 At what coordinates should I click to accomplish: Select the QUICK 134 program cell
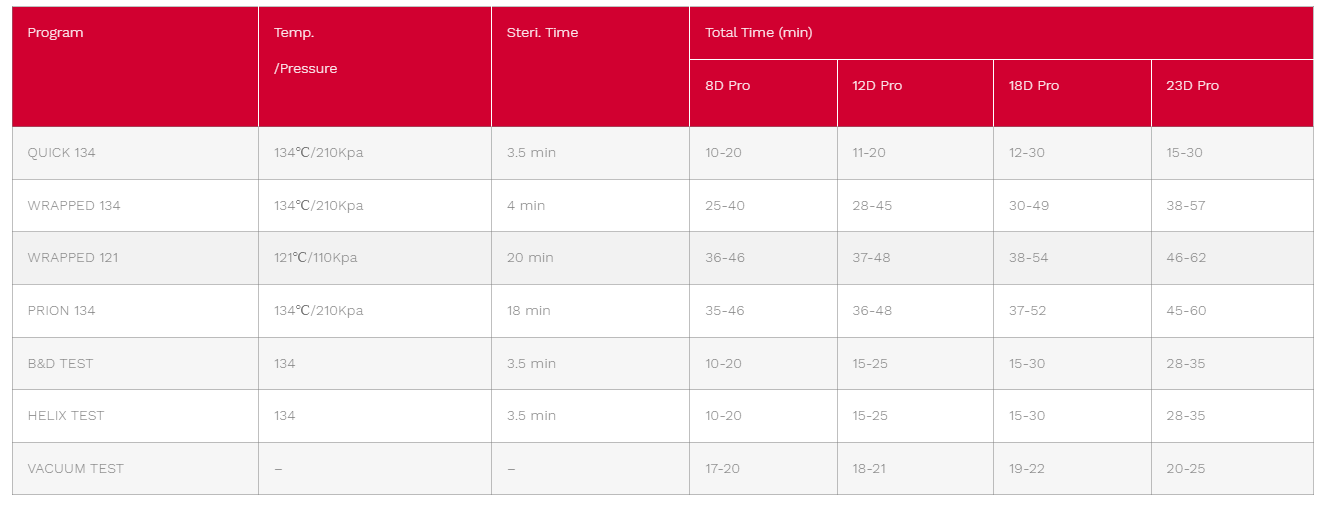point(135,153)
